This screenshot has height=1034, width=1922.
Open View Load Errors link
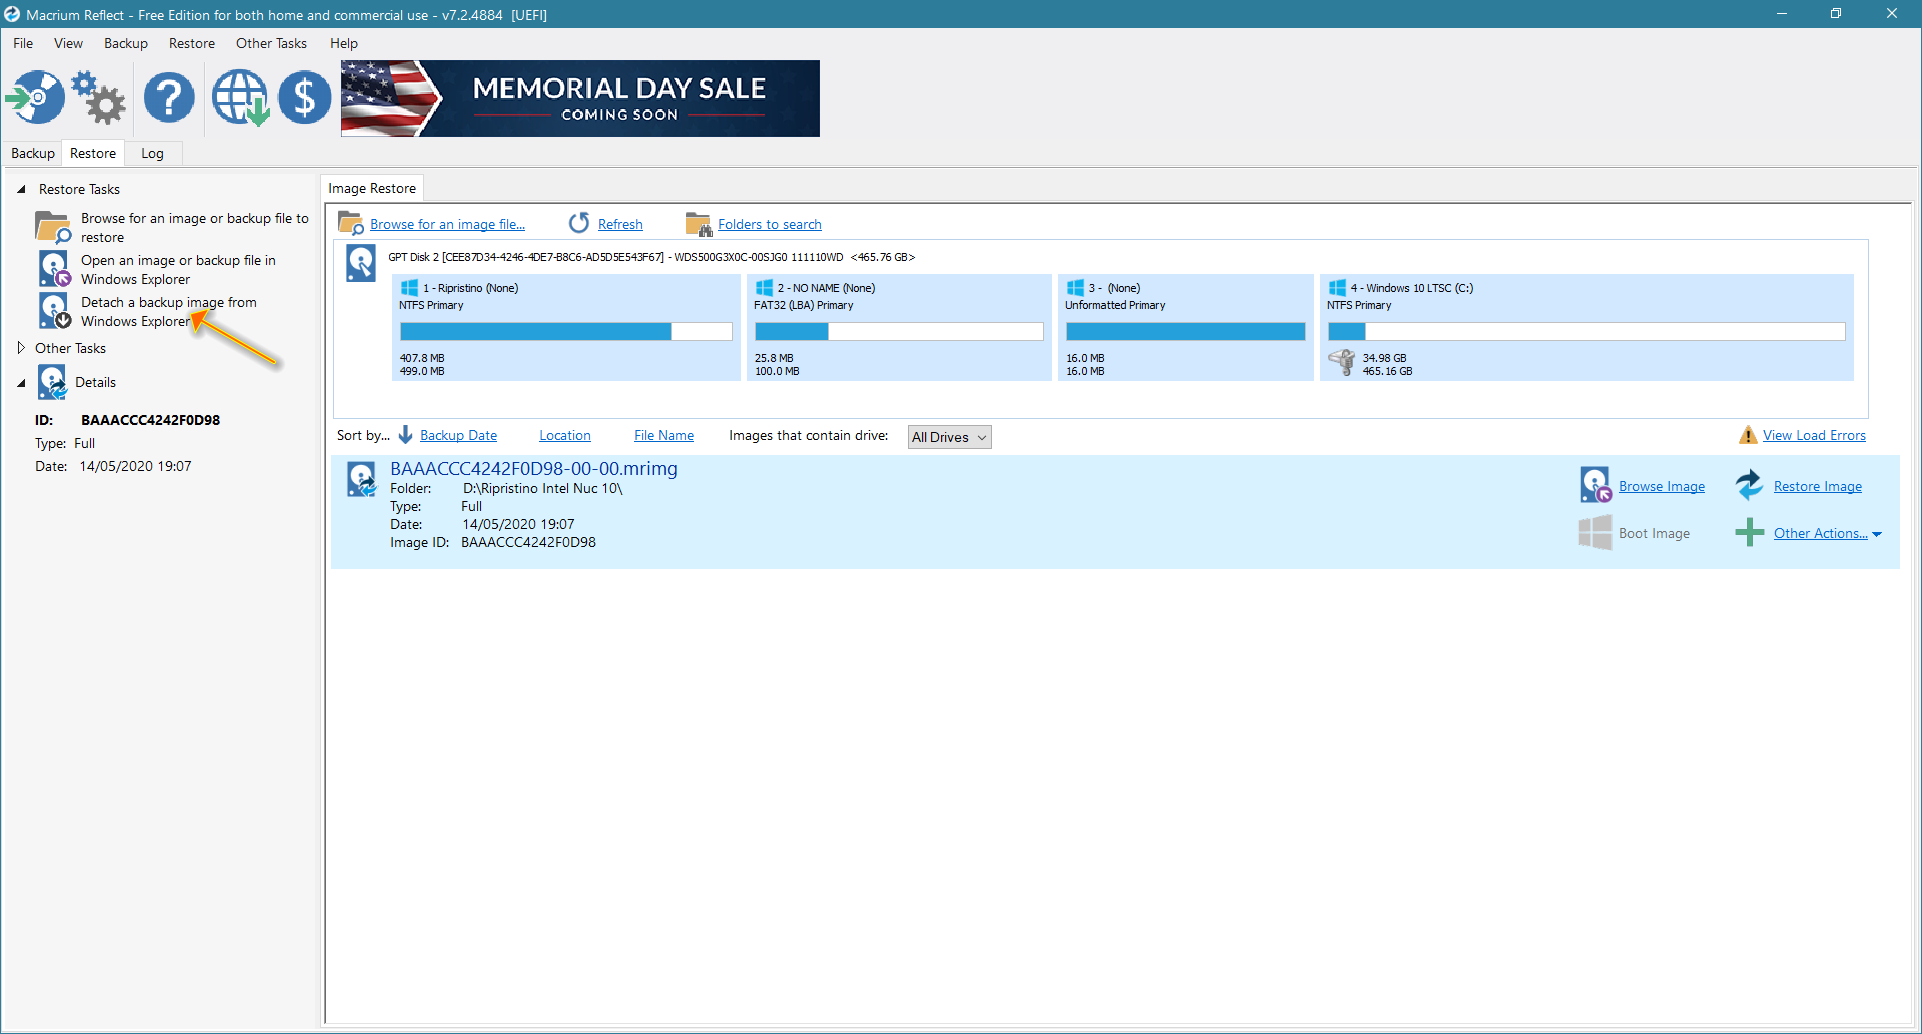pyautogui.click(x=1814, y=435)
